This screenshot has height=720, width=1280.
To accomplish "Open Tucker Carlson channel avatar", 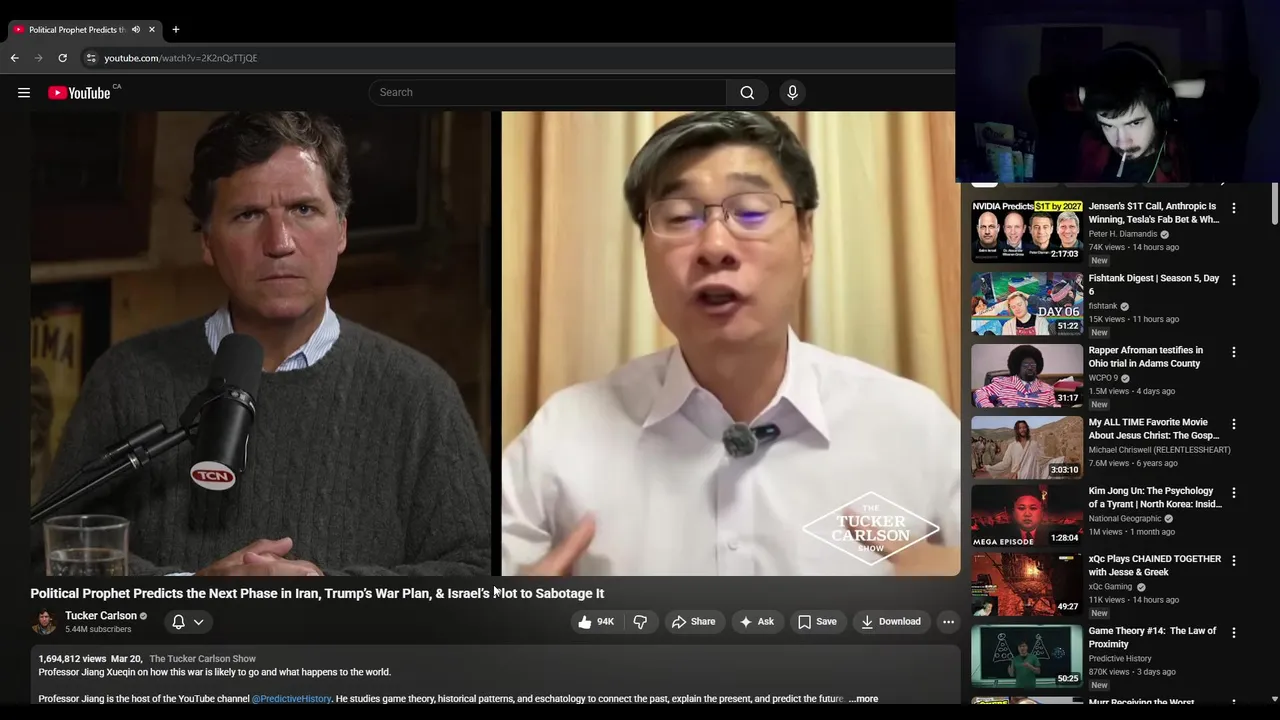I will (44, 622).
